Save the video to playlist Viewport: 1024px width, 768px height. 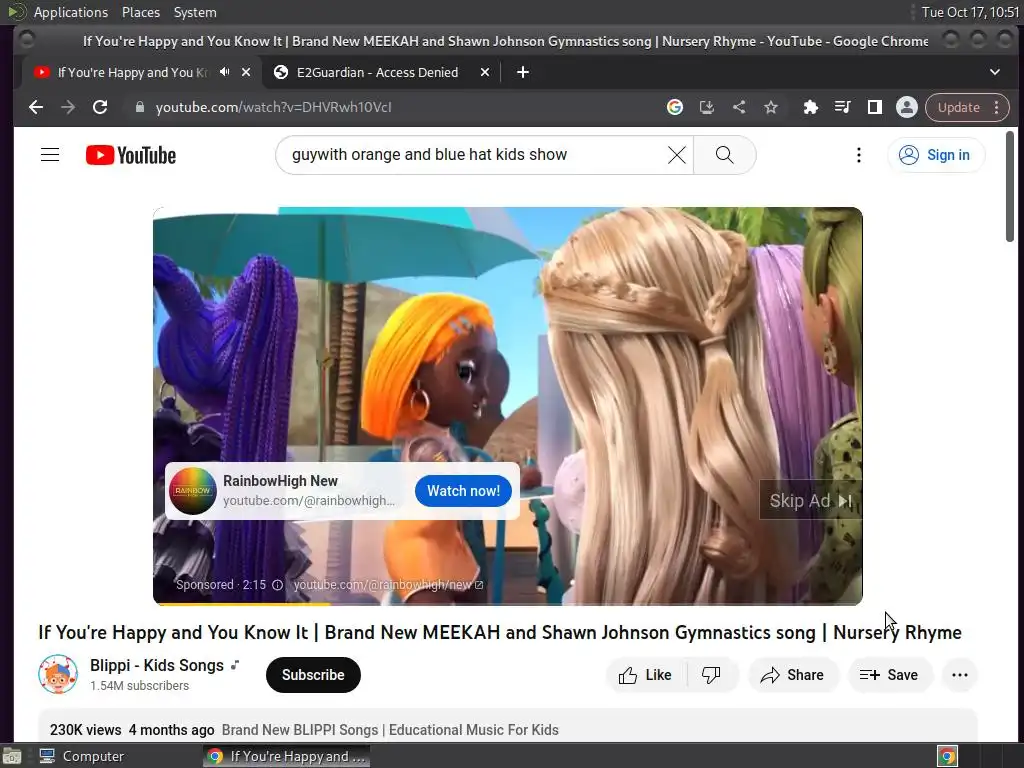(x=889, y=675)
